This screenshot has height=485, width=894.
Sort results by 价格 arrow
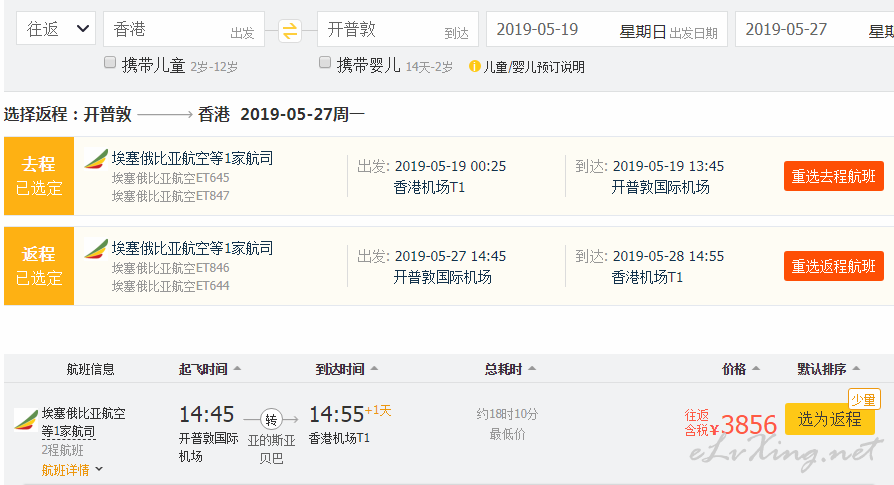point(756,369)
